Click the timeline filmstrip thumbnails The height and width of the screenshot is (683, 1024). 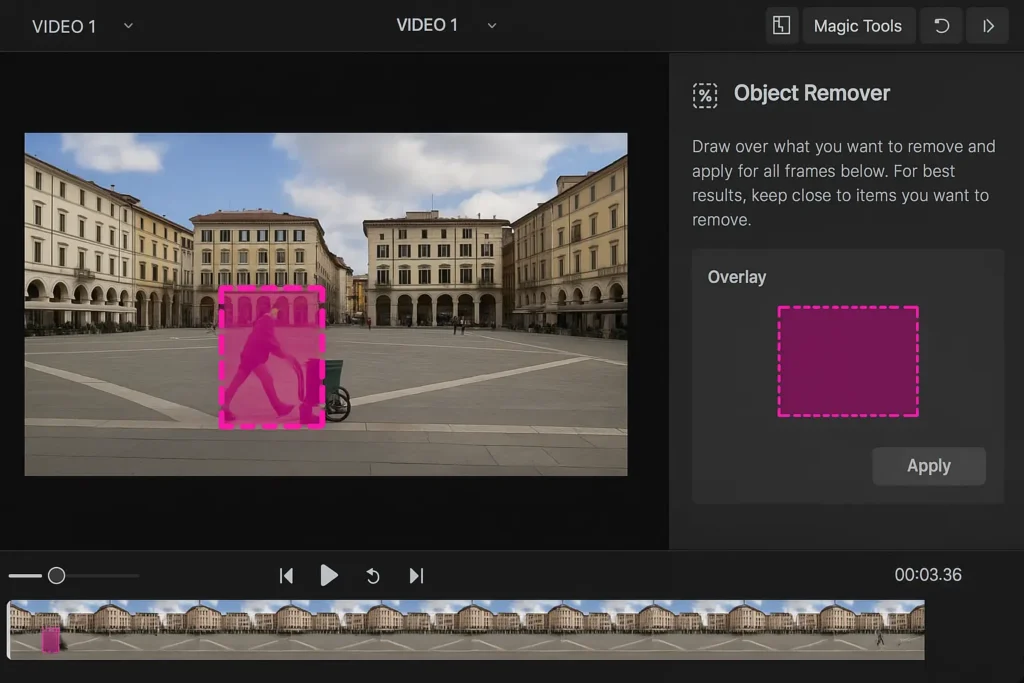[x=466, y=629]
